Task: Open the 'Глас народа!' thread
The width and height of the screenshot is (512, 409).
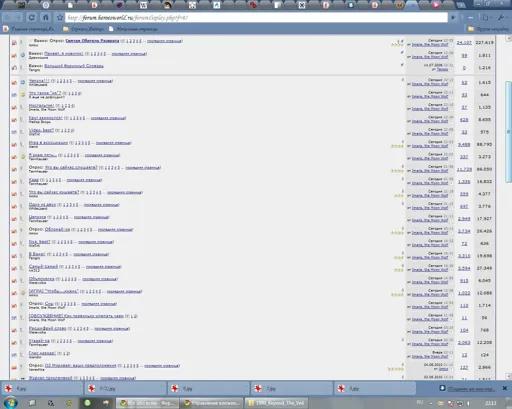Action: (42, 353)
